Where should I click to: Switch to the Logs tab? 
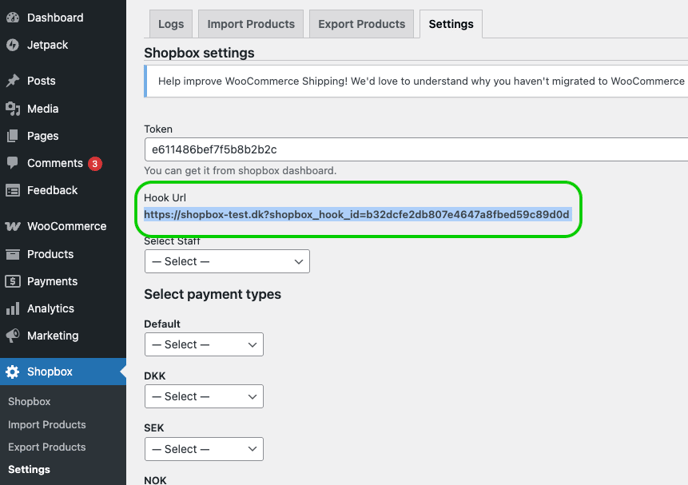pyautogui.click(x=171, y=24)
